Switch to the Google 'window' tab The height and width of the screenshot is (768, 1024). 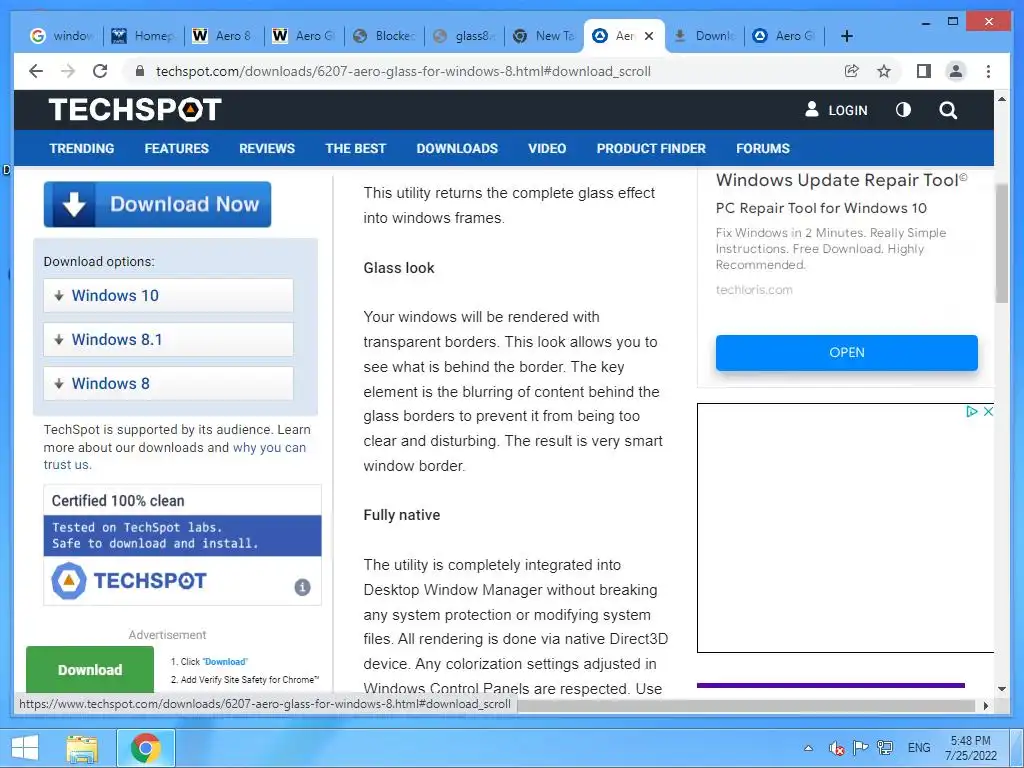[62, 36]
